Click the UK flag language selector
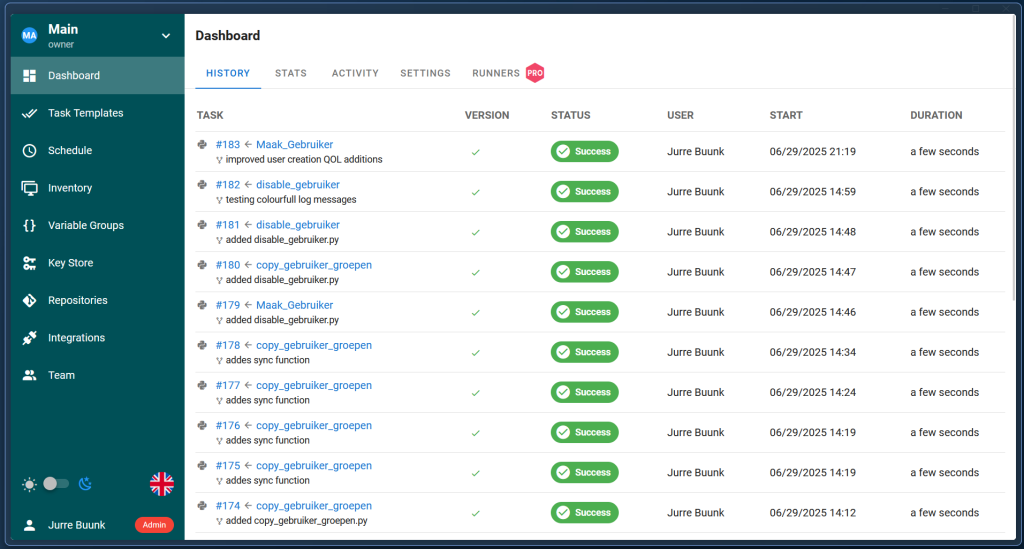Image resolution: width=1024 pixels, height=549 pixels. [161, 484]
